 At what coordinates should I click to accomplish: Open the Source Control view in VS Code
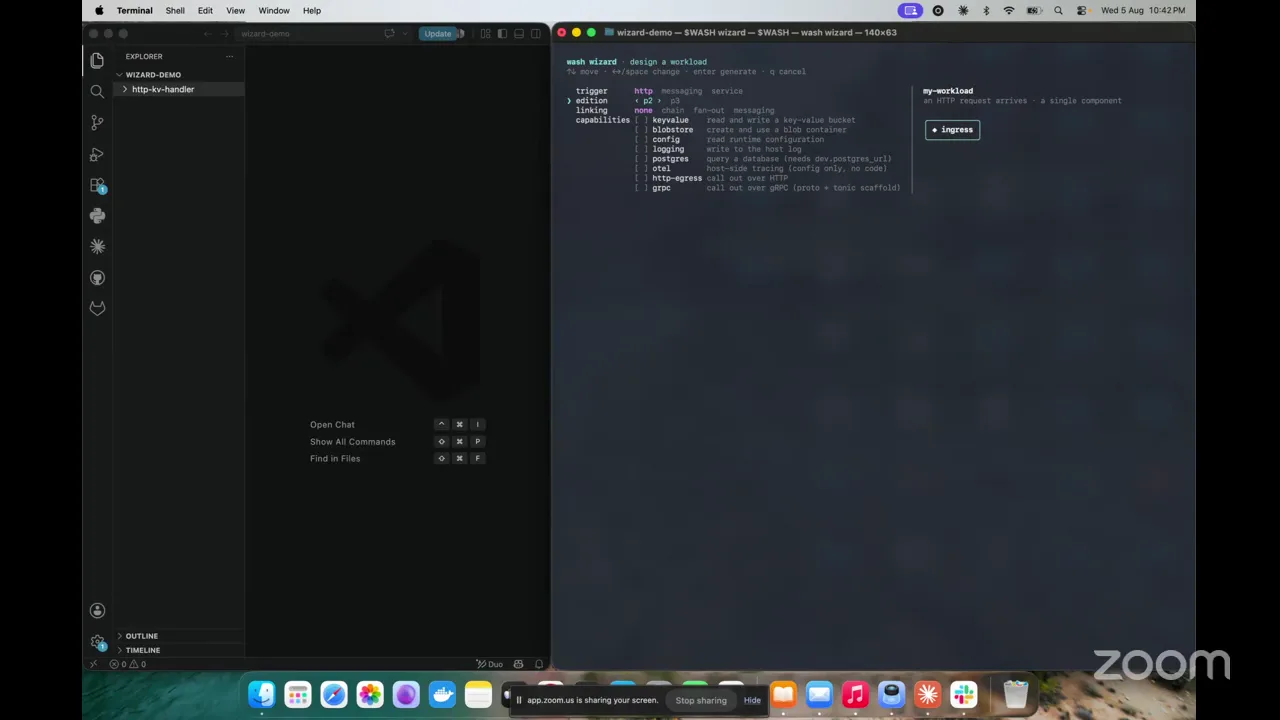(97, 122)
